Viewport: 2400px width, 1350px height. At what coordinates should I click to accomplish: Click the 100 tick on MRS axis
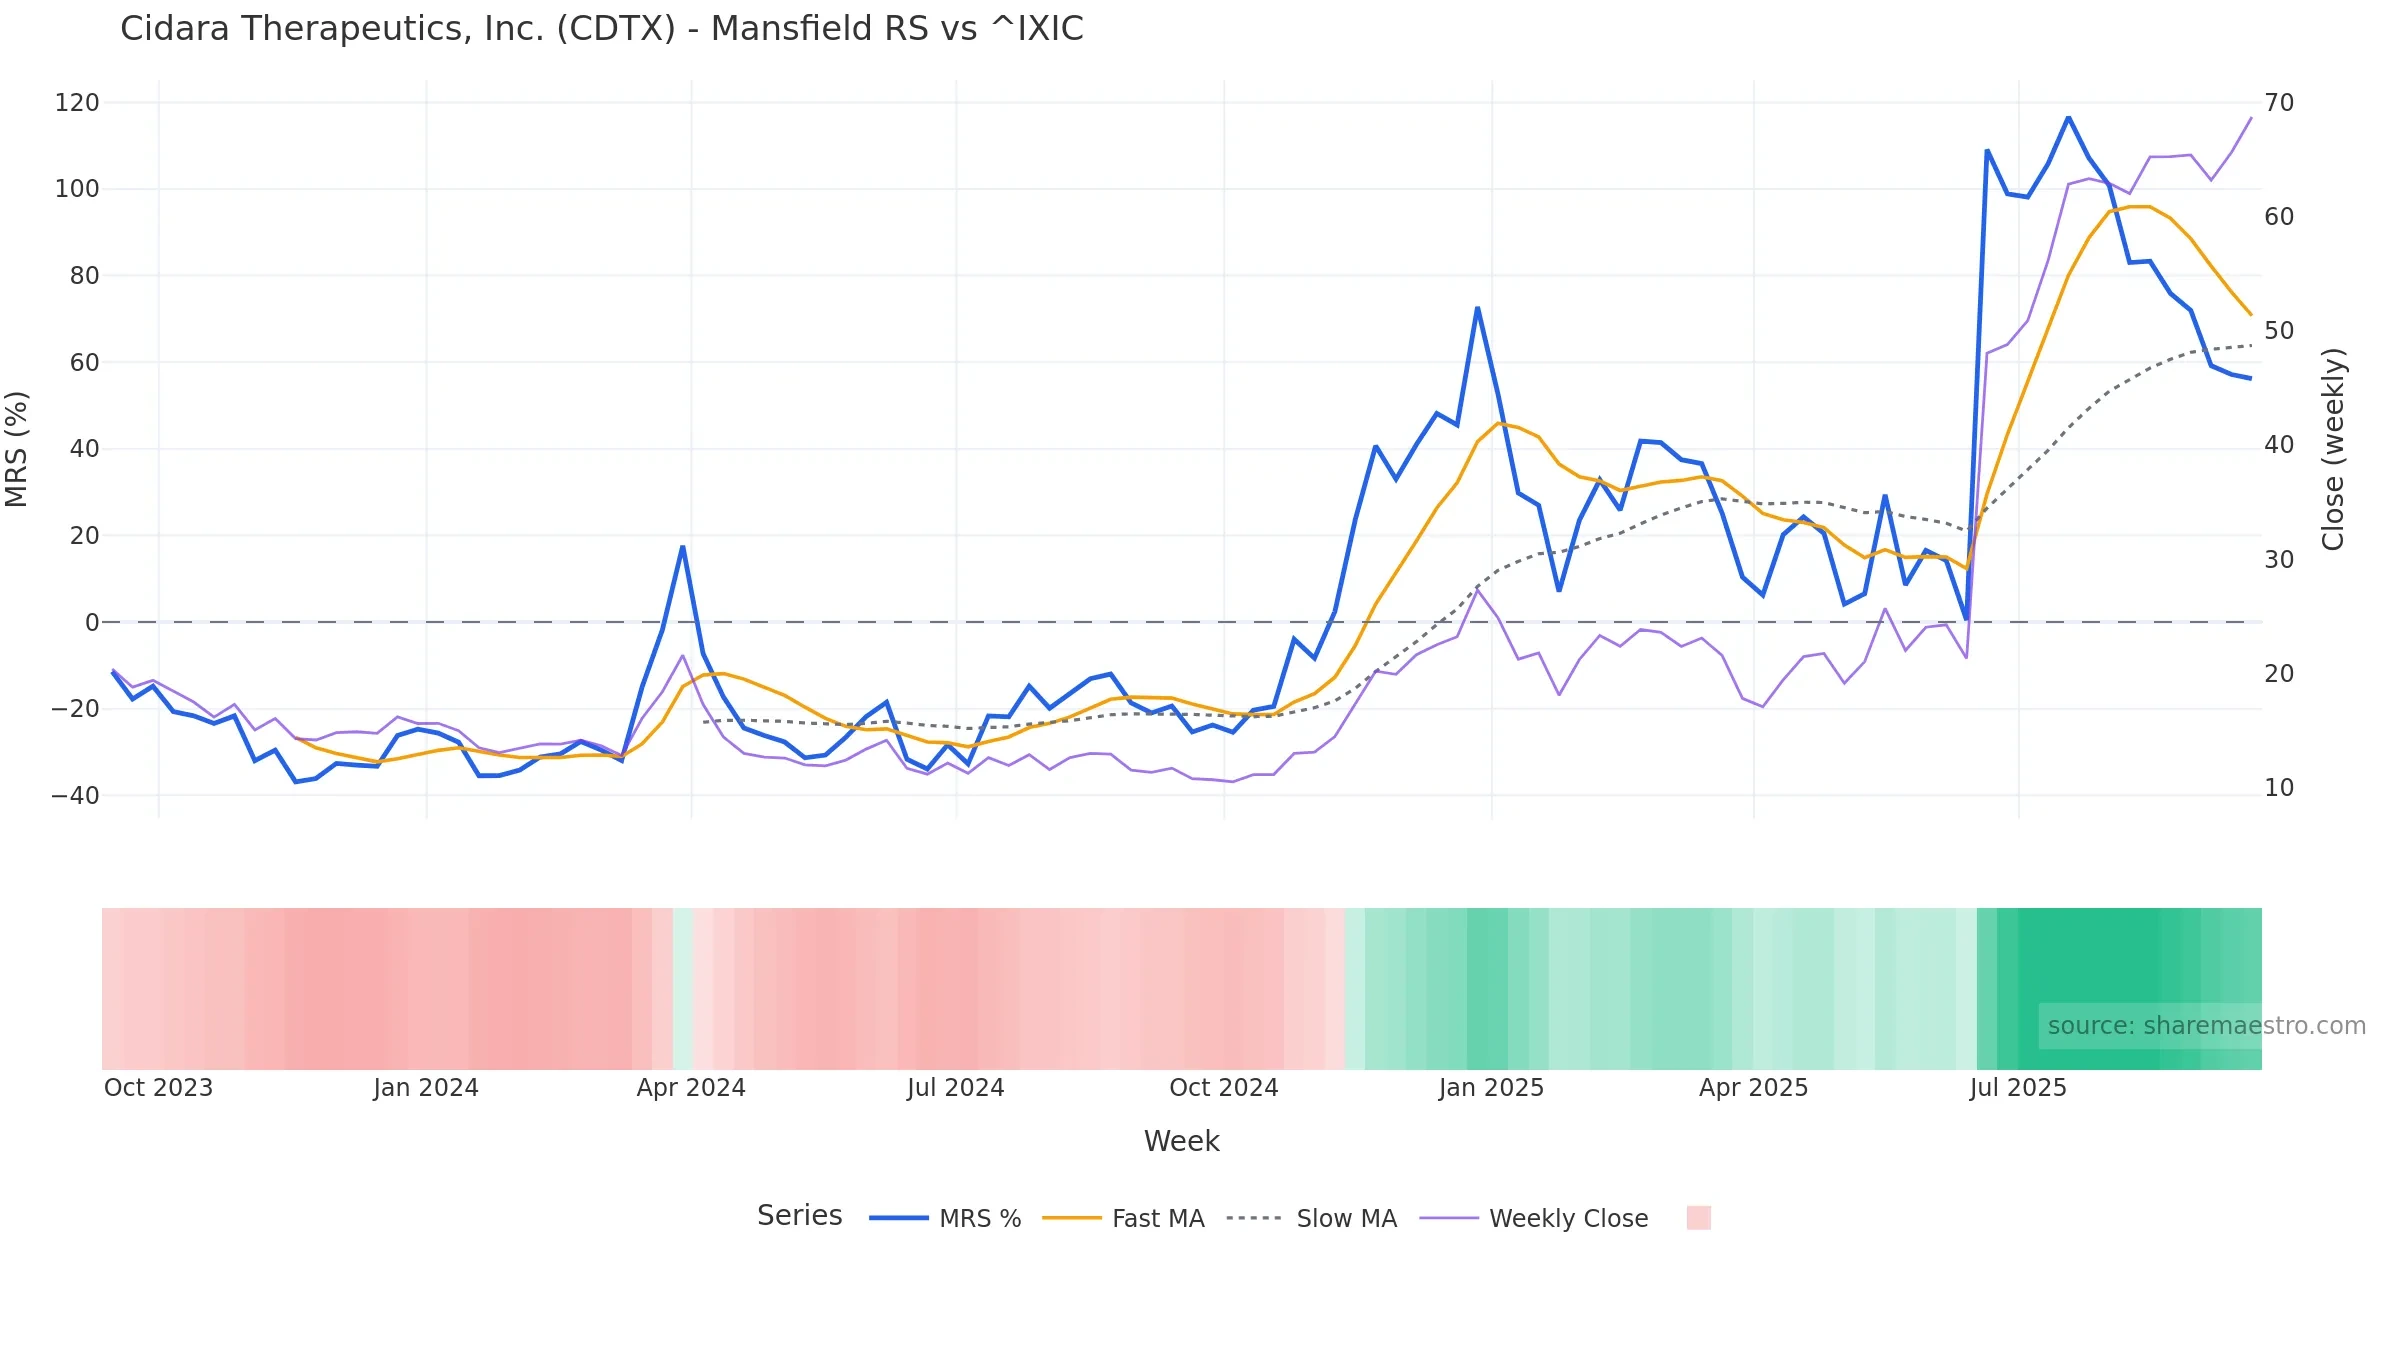(77, 189)
